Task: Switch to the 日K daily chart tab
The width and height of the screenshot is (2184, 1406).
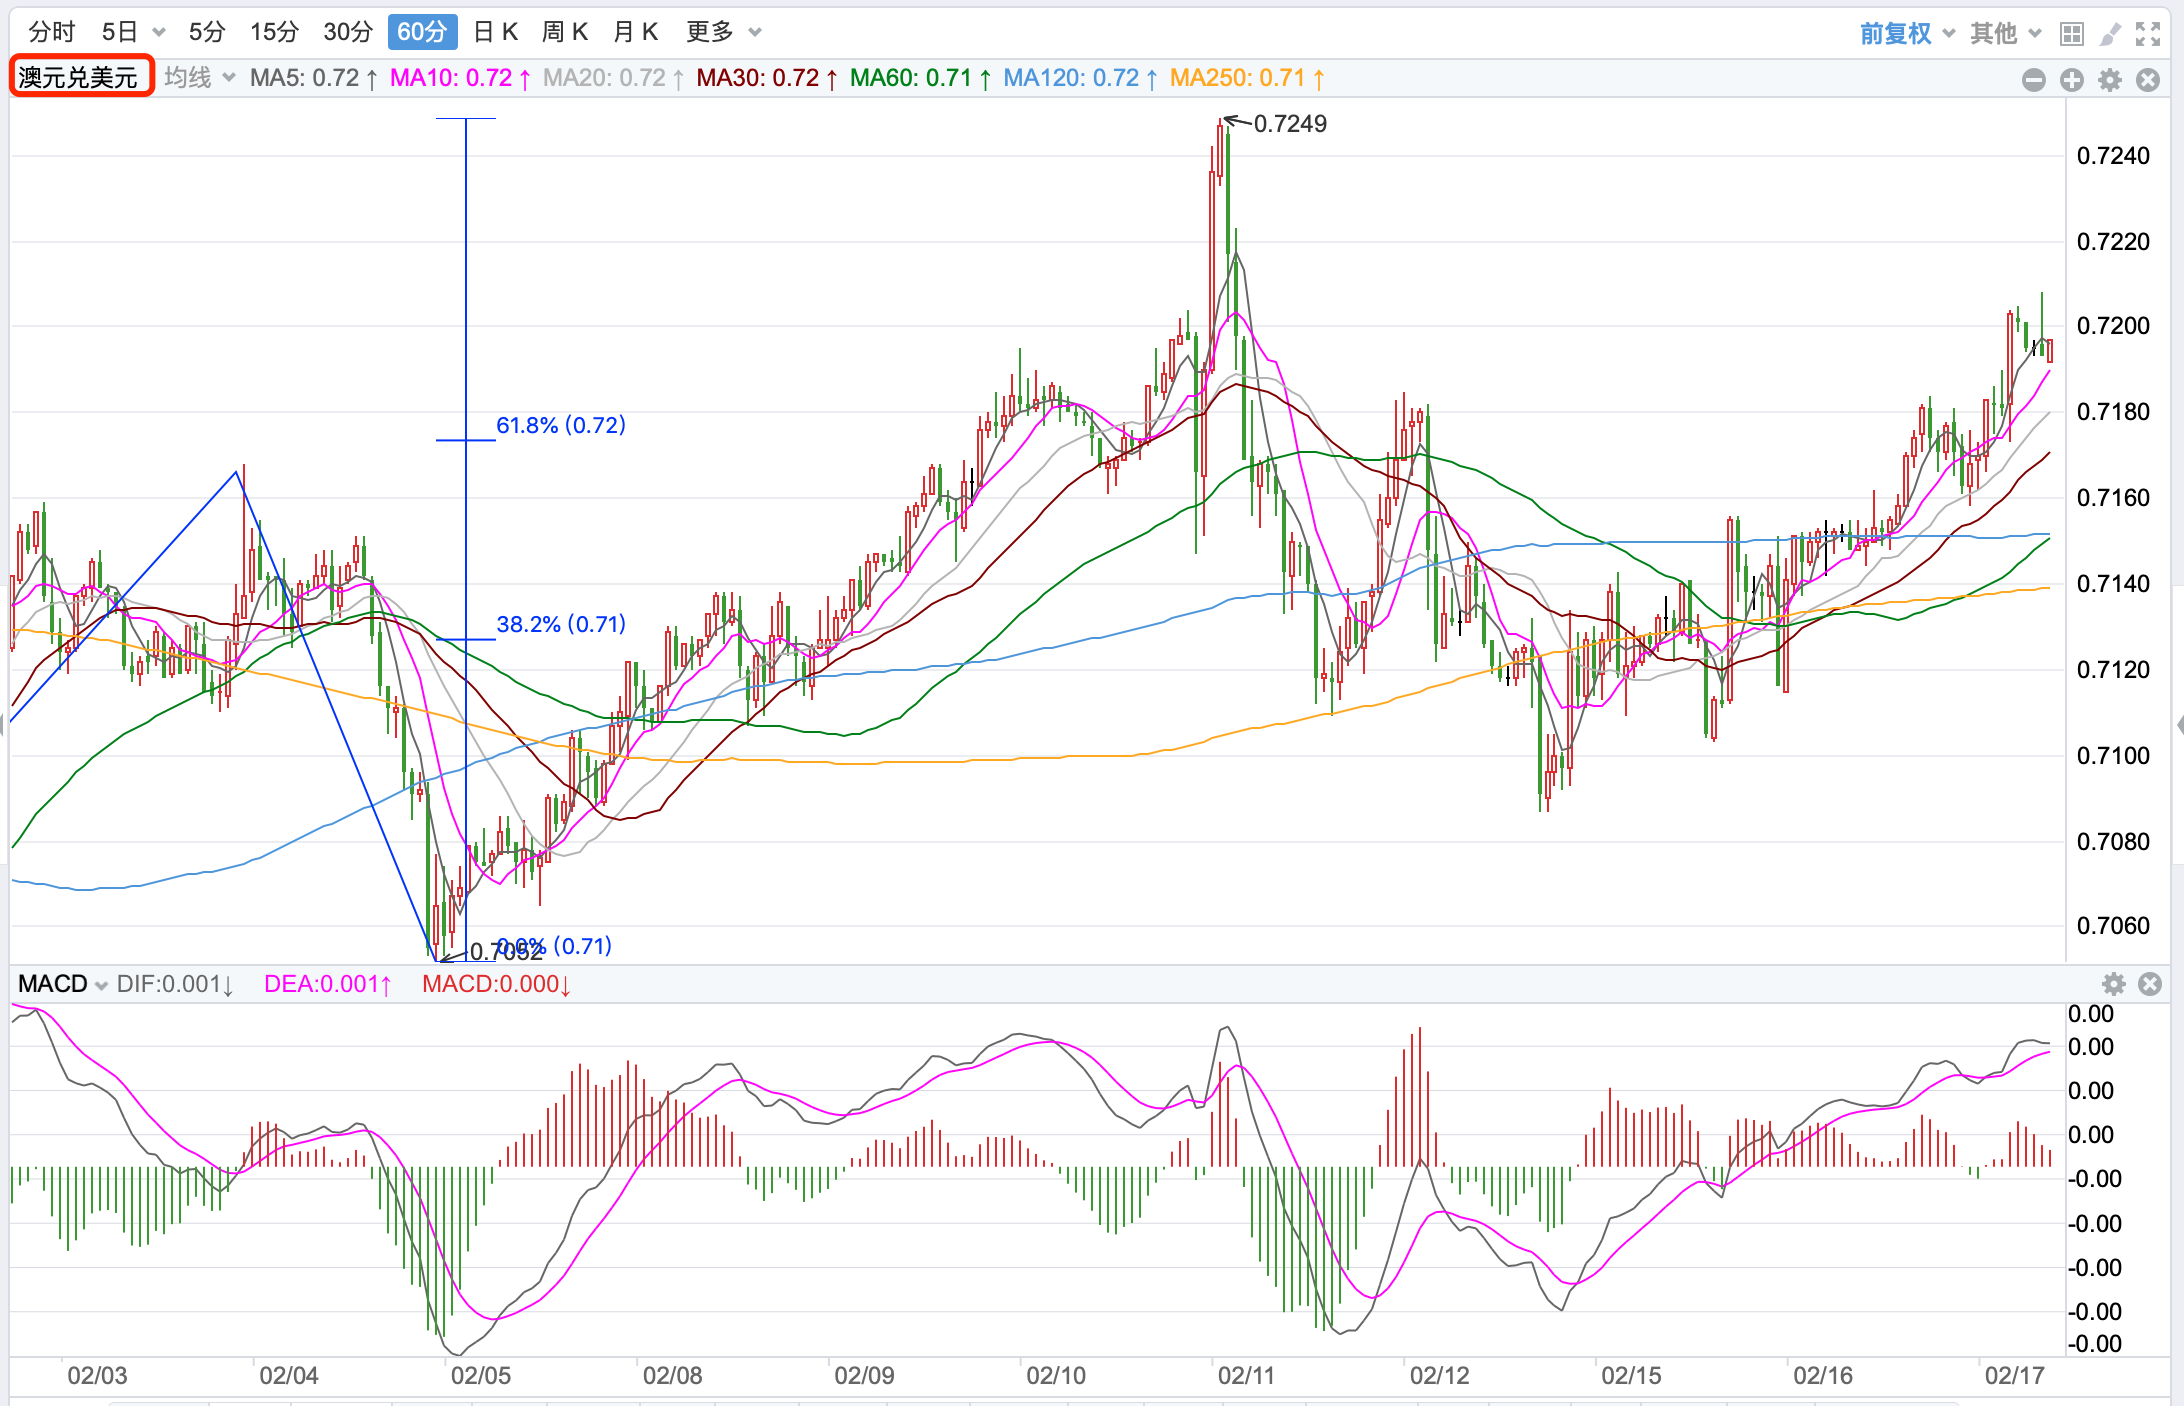Action: click(495, 32)
